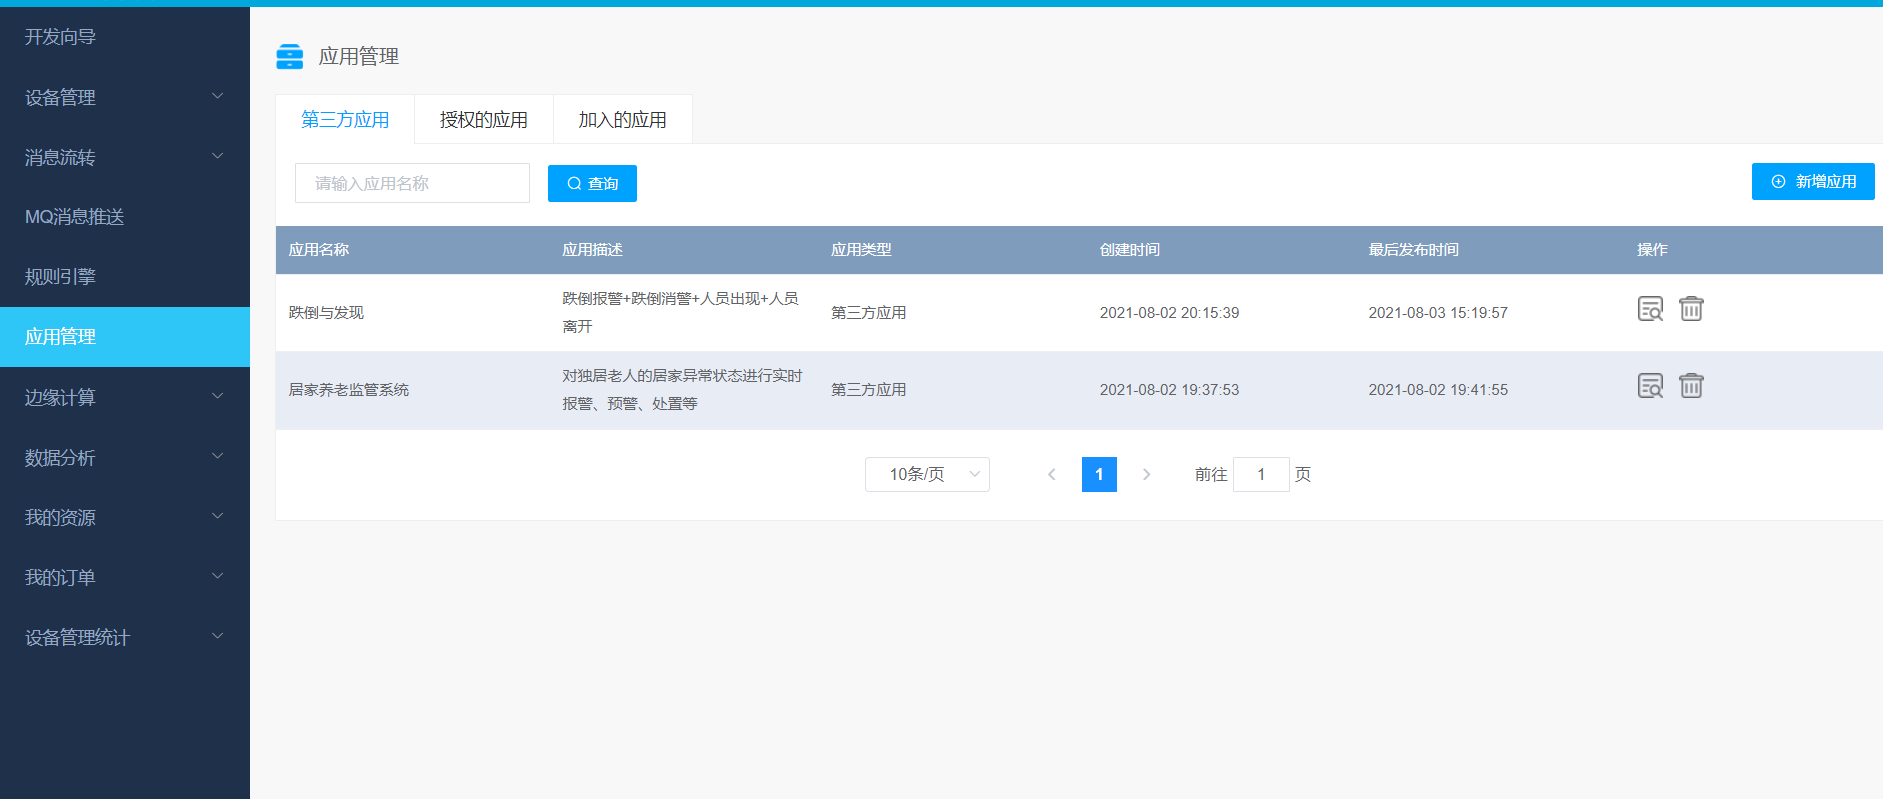Click creation time 2021-08-02 19:37:53
This screenshot has width=1883, height=799.
[x=1169, y=390]
